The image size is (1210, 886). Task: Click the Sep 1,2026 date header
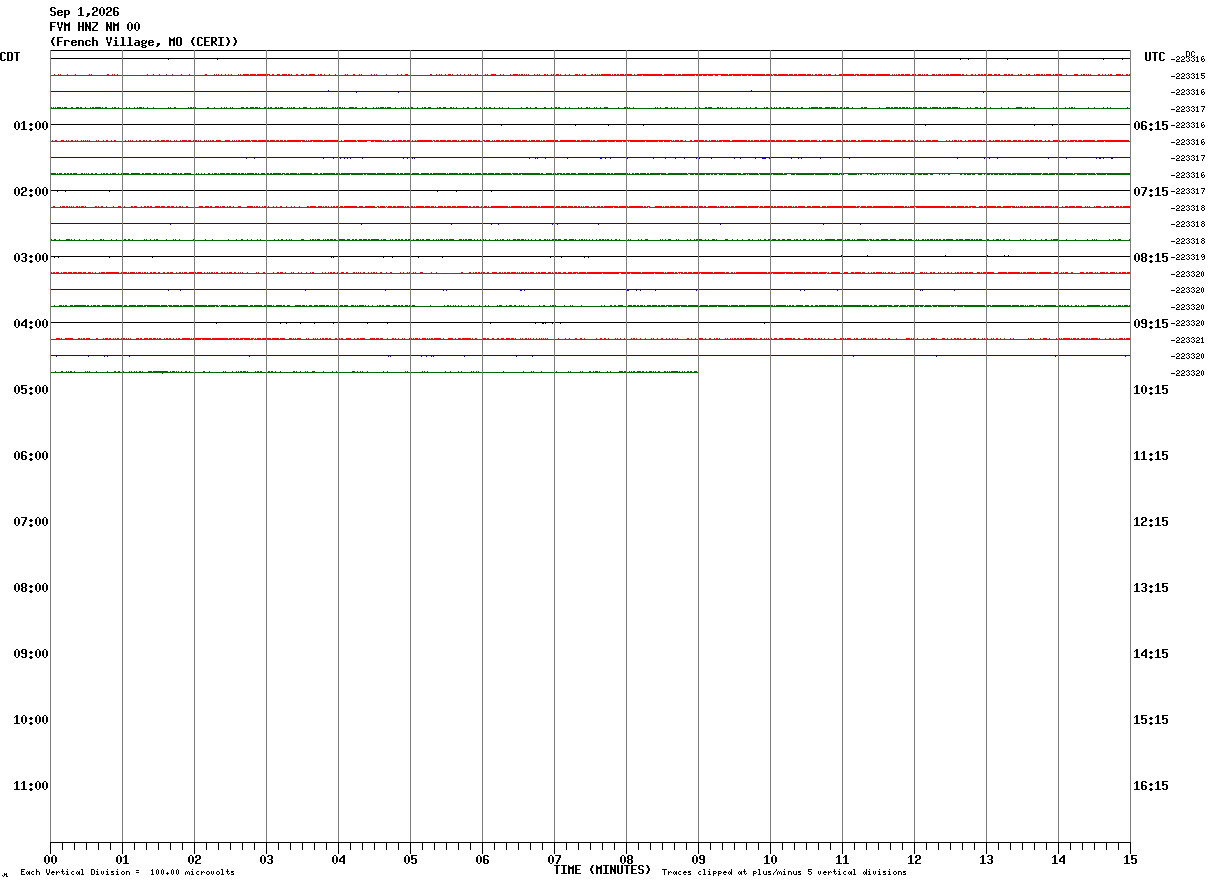[x=84, y=12]
